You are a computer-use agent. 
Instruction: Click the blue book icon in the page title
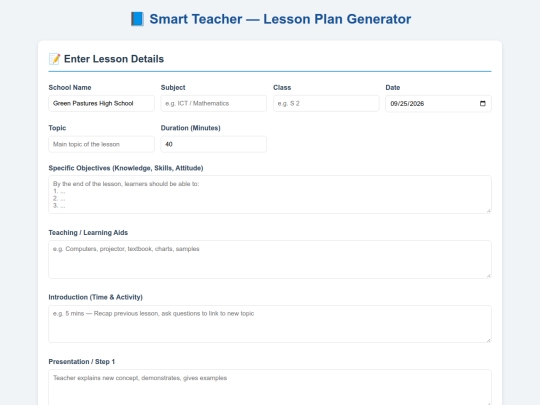click(x=137, y=19)
